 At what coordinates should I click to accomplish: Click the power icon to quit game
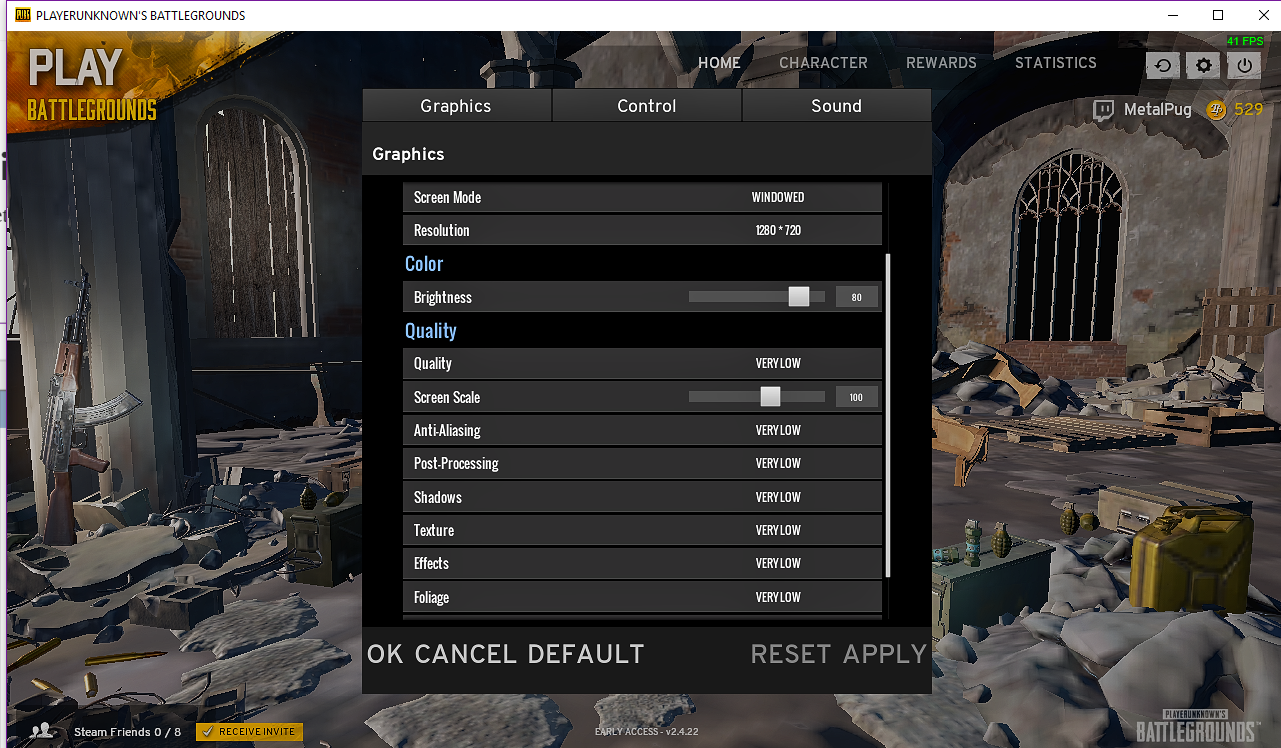(x=1244, y=65)
